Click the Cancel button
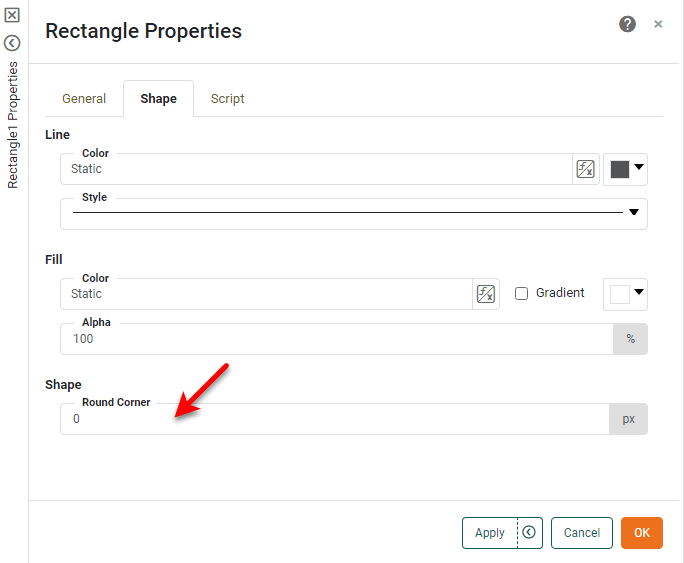The height and width of the screenshot is (563, 684). (582, 533)
